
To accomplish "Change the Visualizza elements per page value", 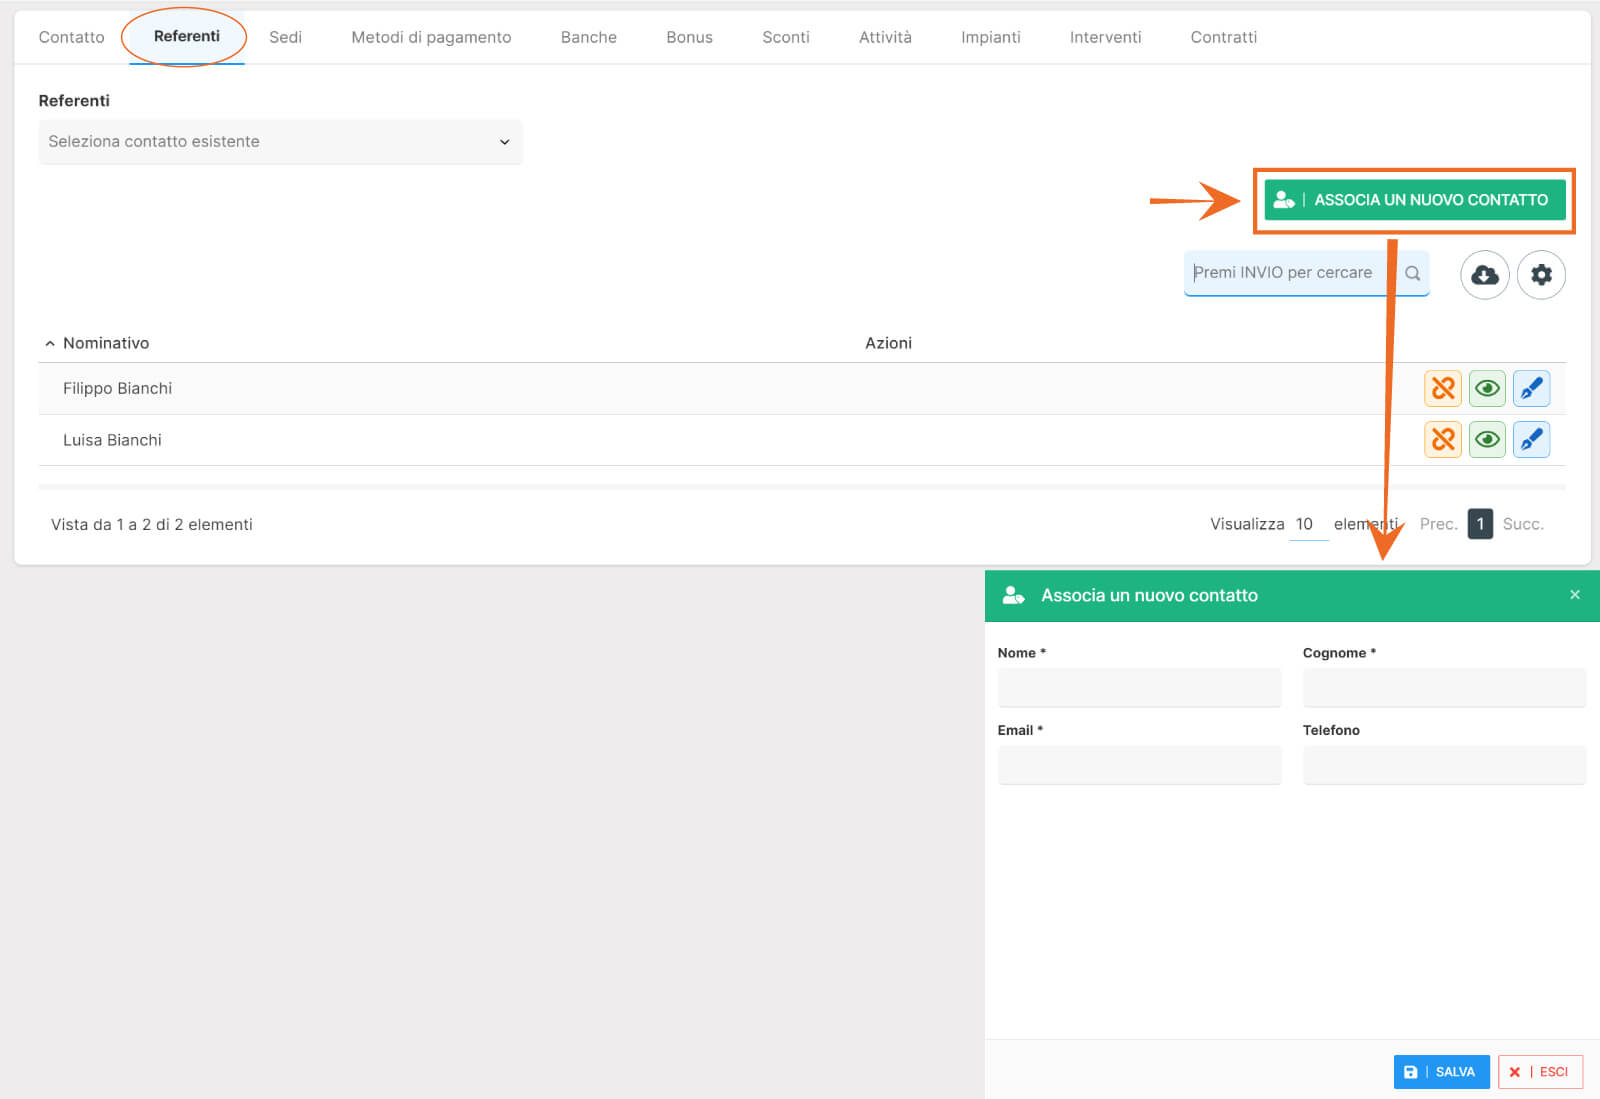I will (1306, 524).
